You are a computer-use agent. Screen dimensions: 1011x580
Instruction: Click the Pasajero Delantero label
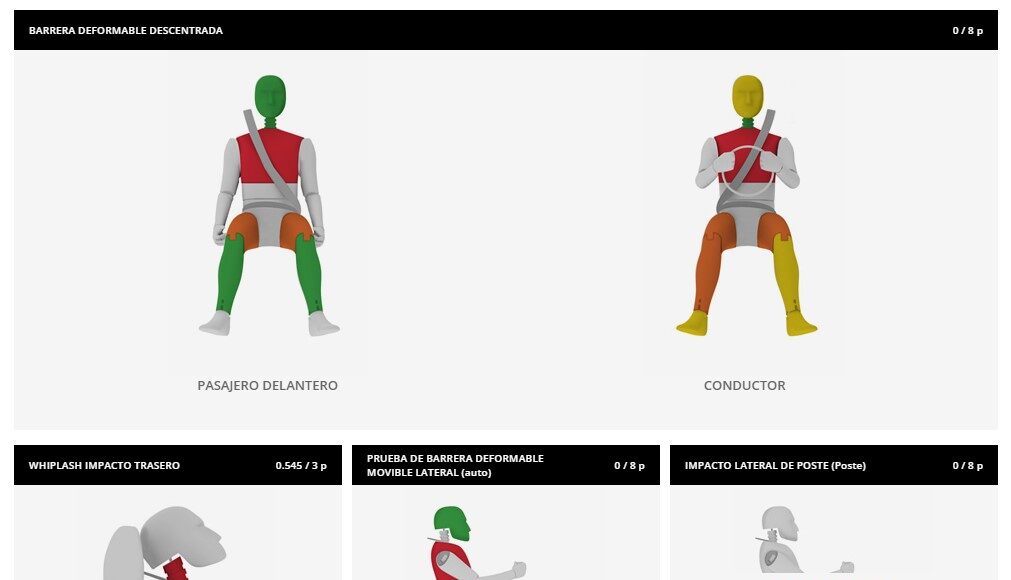[268, 385]
